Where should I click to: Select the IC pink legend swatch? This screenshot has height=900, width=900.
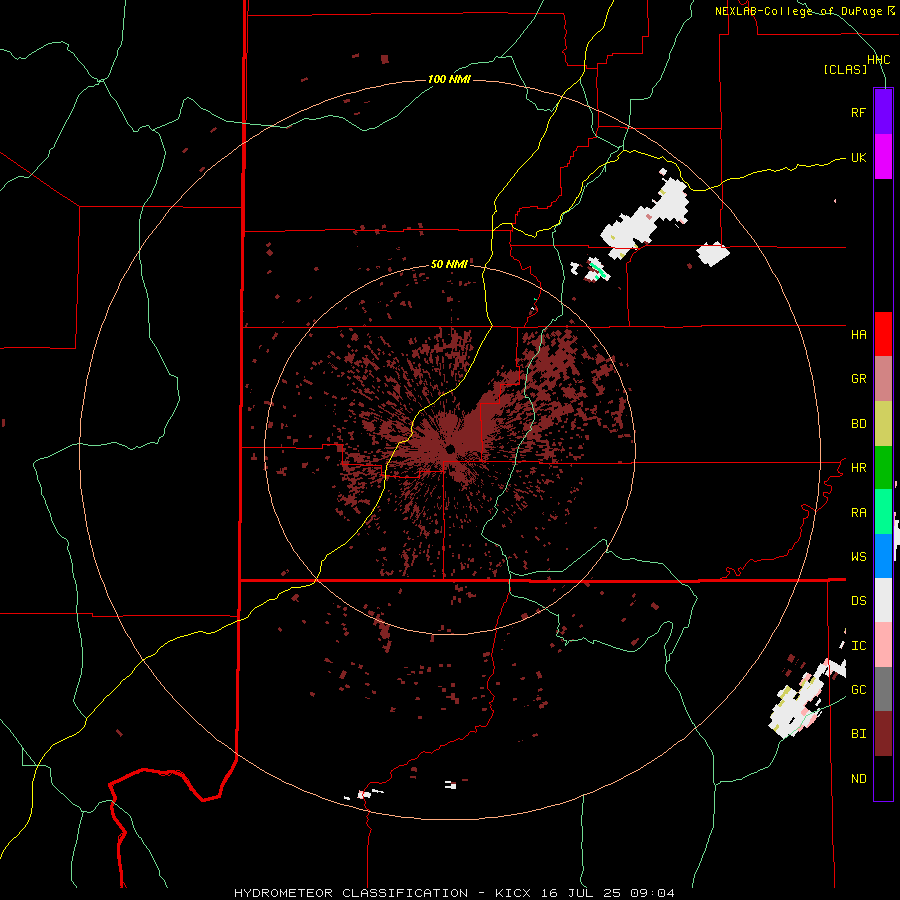point(883,645)
